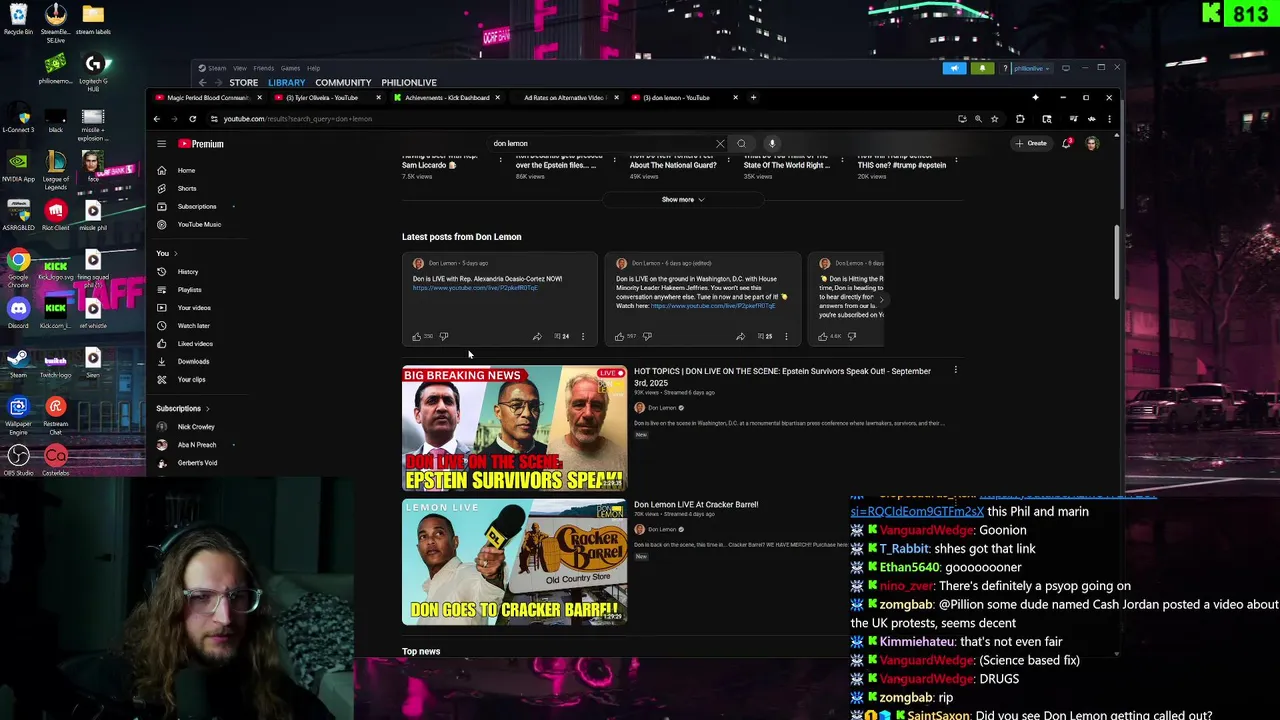Open Steam LIBRARY tab
Screen dimensions: 1280x720
click(286, 83)
